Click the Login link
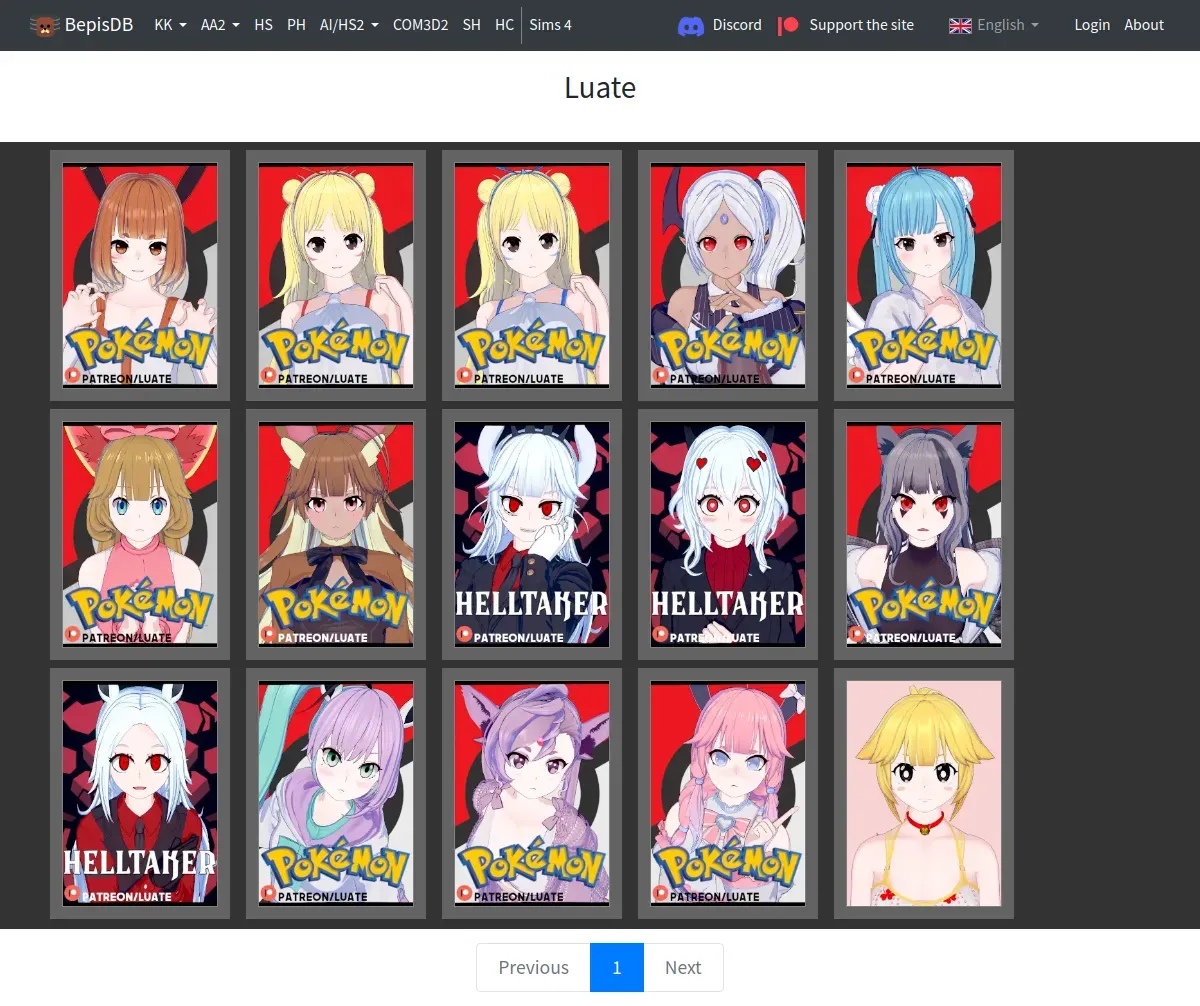Image resolution: width=1200 pixels, height=1006 pixels. [x=1092, y=25]
